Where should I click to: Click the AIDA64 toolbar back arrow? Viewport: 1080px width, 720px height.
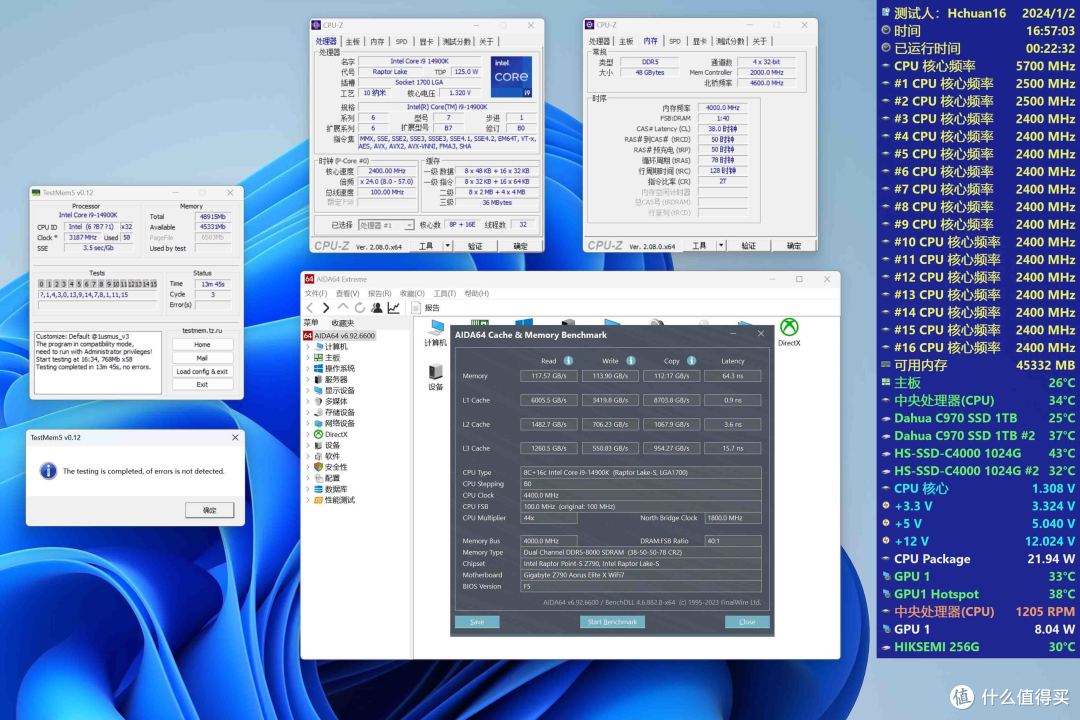[x=309, y=308]
